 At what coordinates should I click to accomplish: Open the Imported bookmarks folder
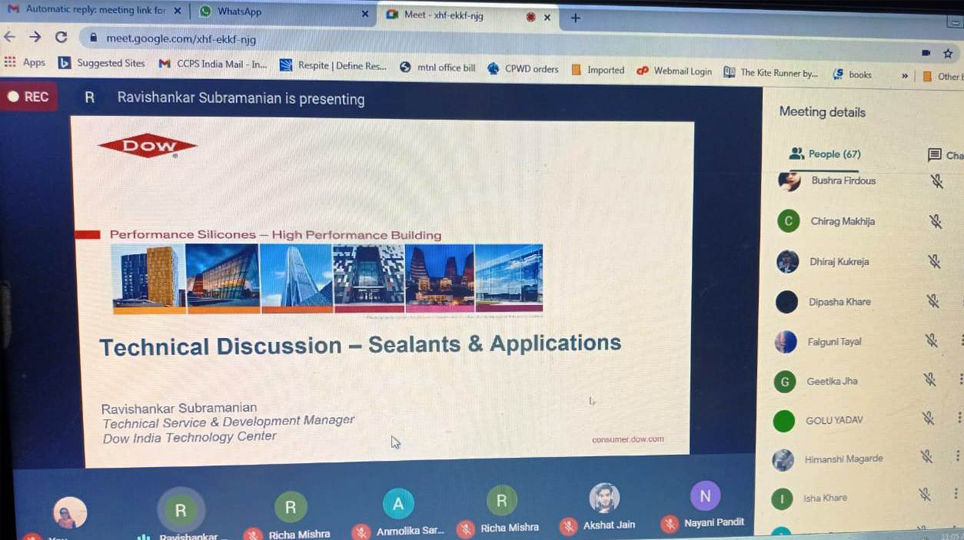click(598, 70)
